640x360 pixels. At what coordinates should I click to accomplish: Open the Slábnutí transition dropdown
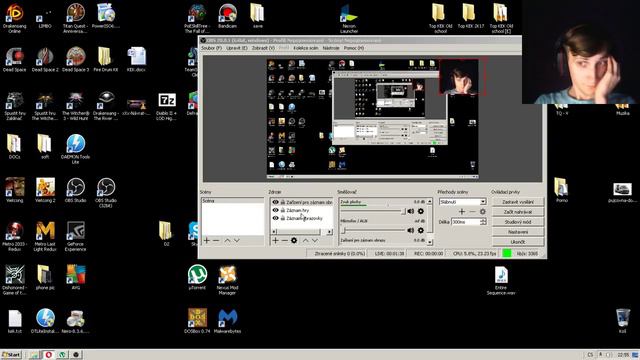(462, 202)
